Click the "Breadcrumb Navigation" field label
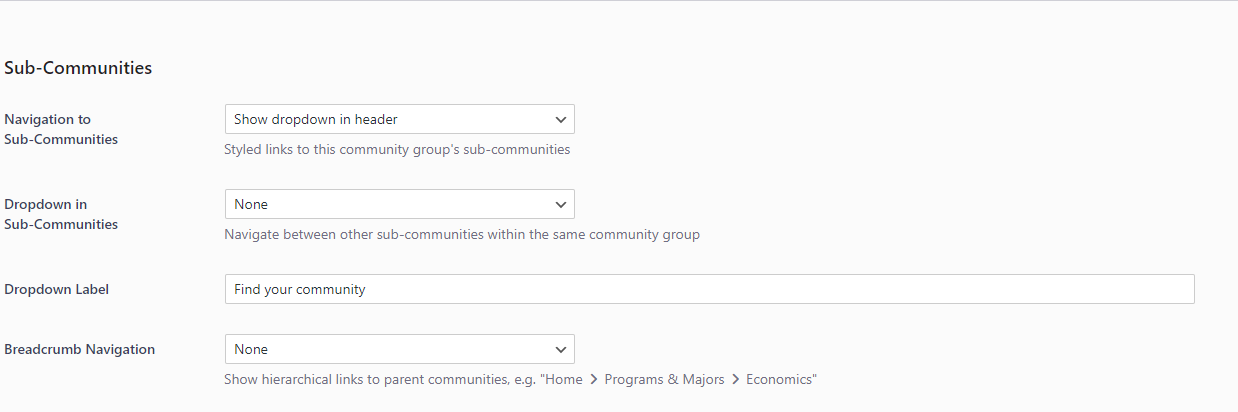This screenshot has width=1238, height=412. point(80,349)
